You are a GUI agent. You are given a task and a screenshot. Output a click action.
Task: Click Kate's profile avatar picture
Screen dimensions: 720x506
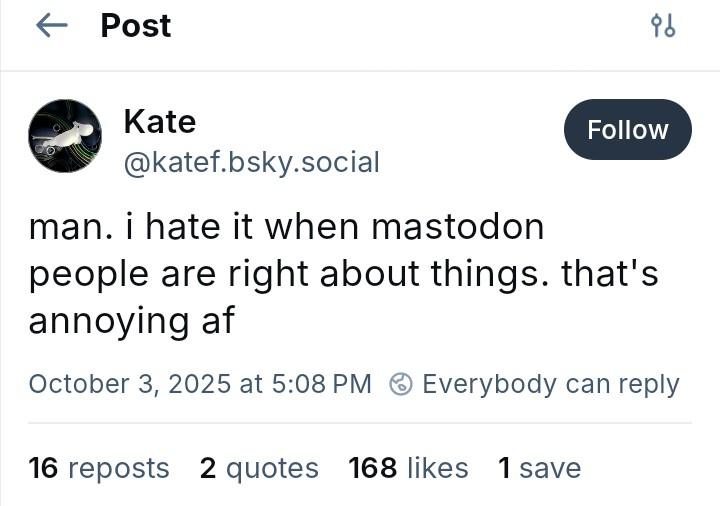click(x=65, y=136)
